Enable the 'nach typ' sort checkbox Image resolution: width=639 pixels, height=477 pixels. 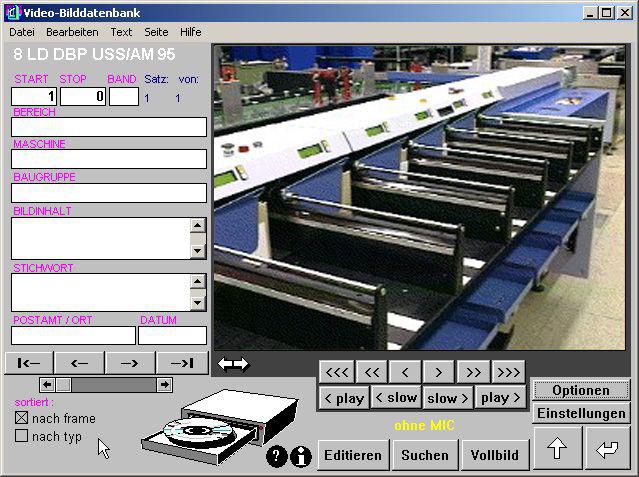(x=21, y=436)
